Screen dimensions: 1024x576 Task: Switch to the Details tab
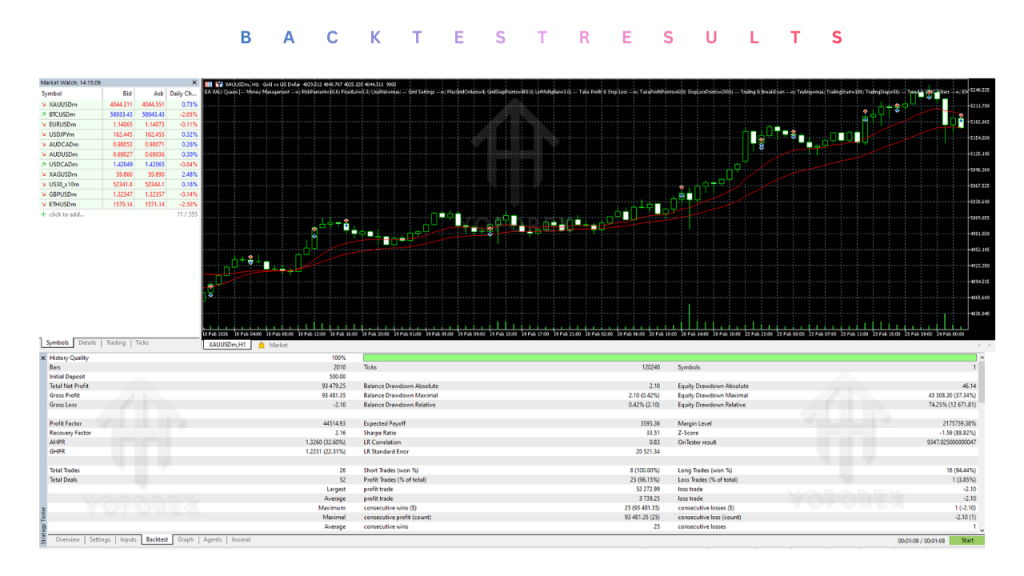click(x=87, y=343)
